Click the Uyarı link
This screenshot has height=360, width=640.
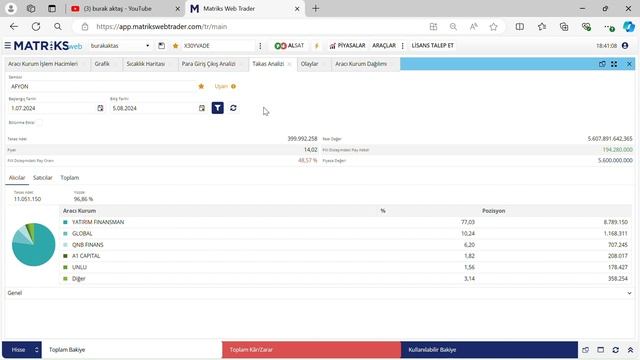pyautogui.click(x=221, y=86)
